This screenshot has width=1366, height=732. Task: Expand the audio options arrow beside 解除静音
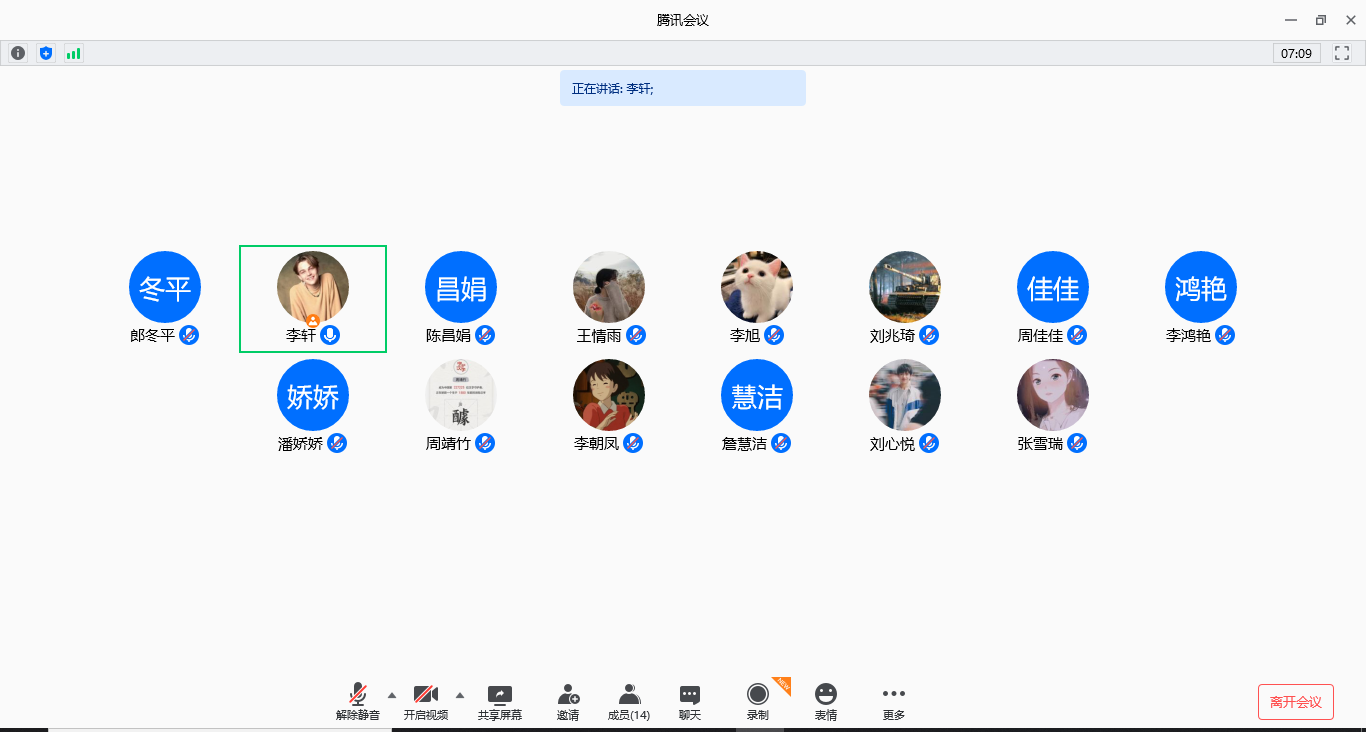tap(391, 694)
